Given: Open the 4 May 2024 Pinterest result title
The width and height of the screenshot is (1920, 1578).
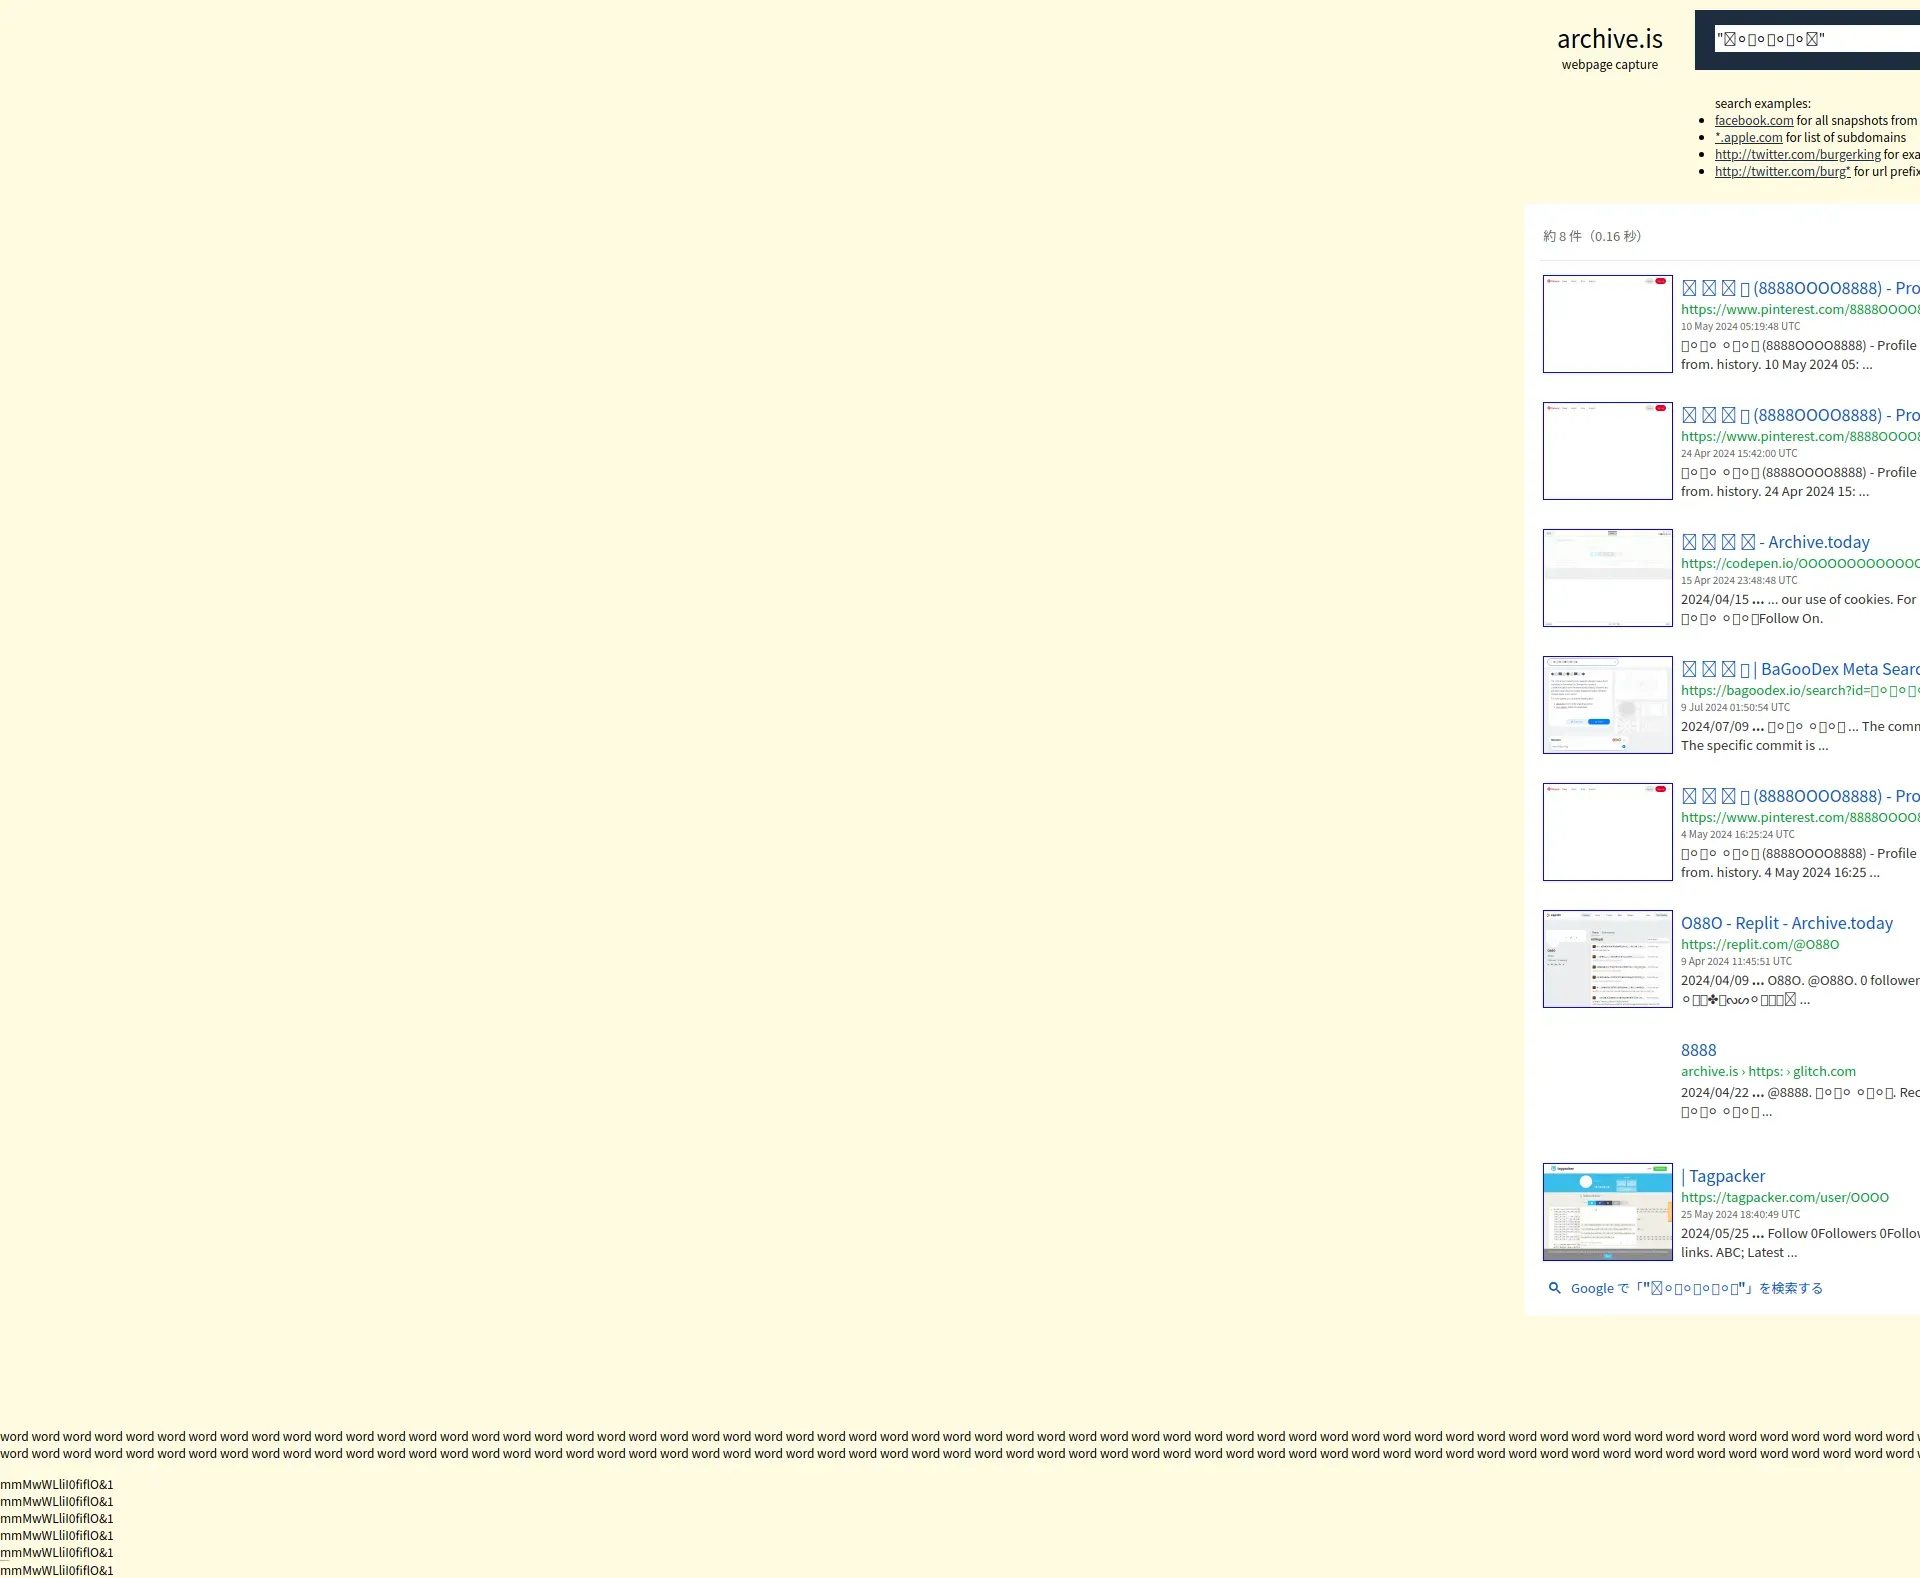Looking at the screenshot, I should coord(1800,796).
